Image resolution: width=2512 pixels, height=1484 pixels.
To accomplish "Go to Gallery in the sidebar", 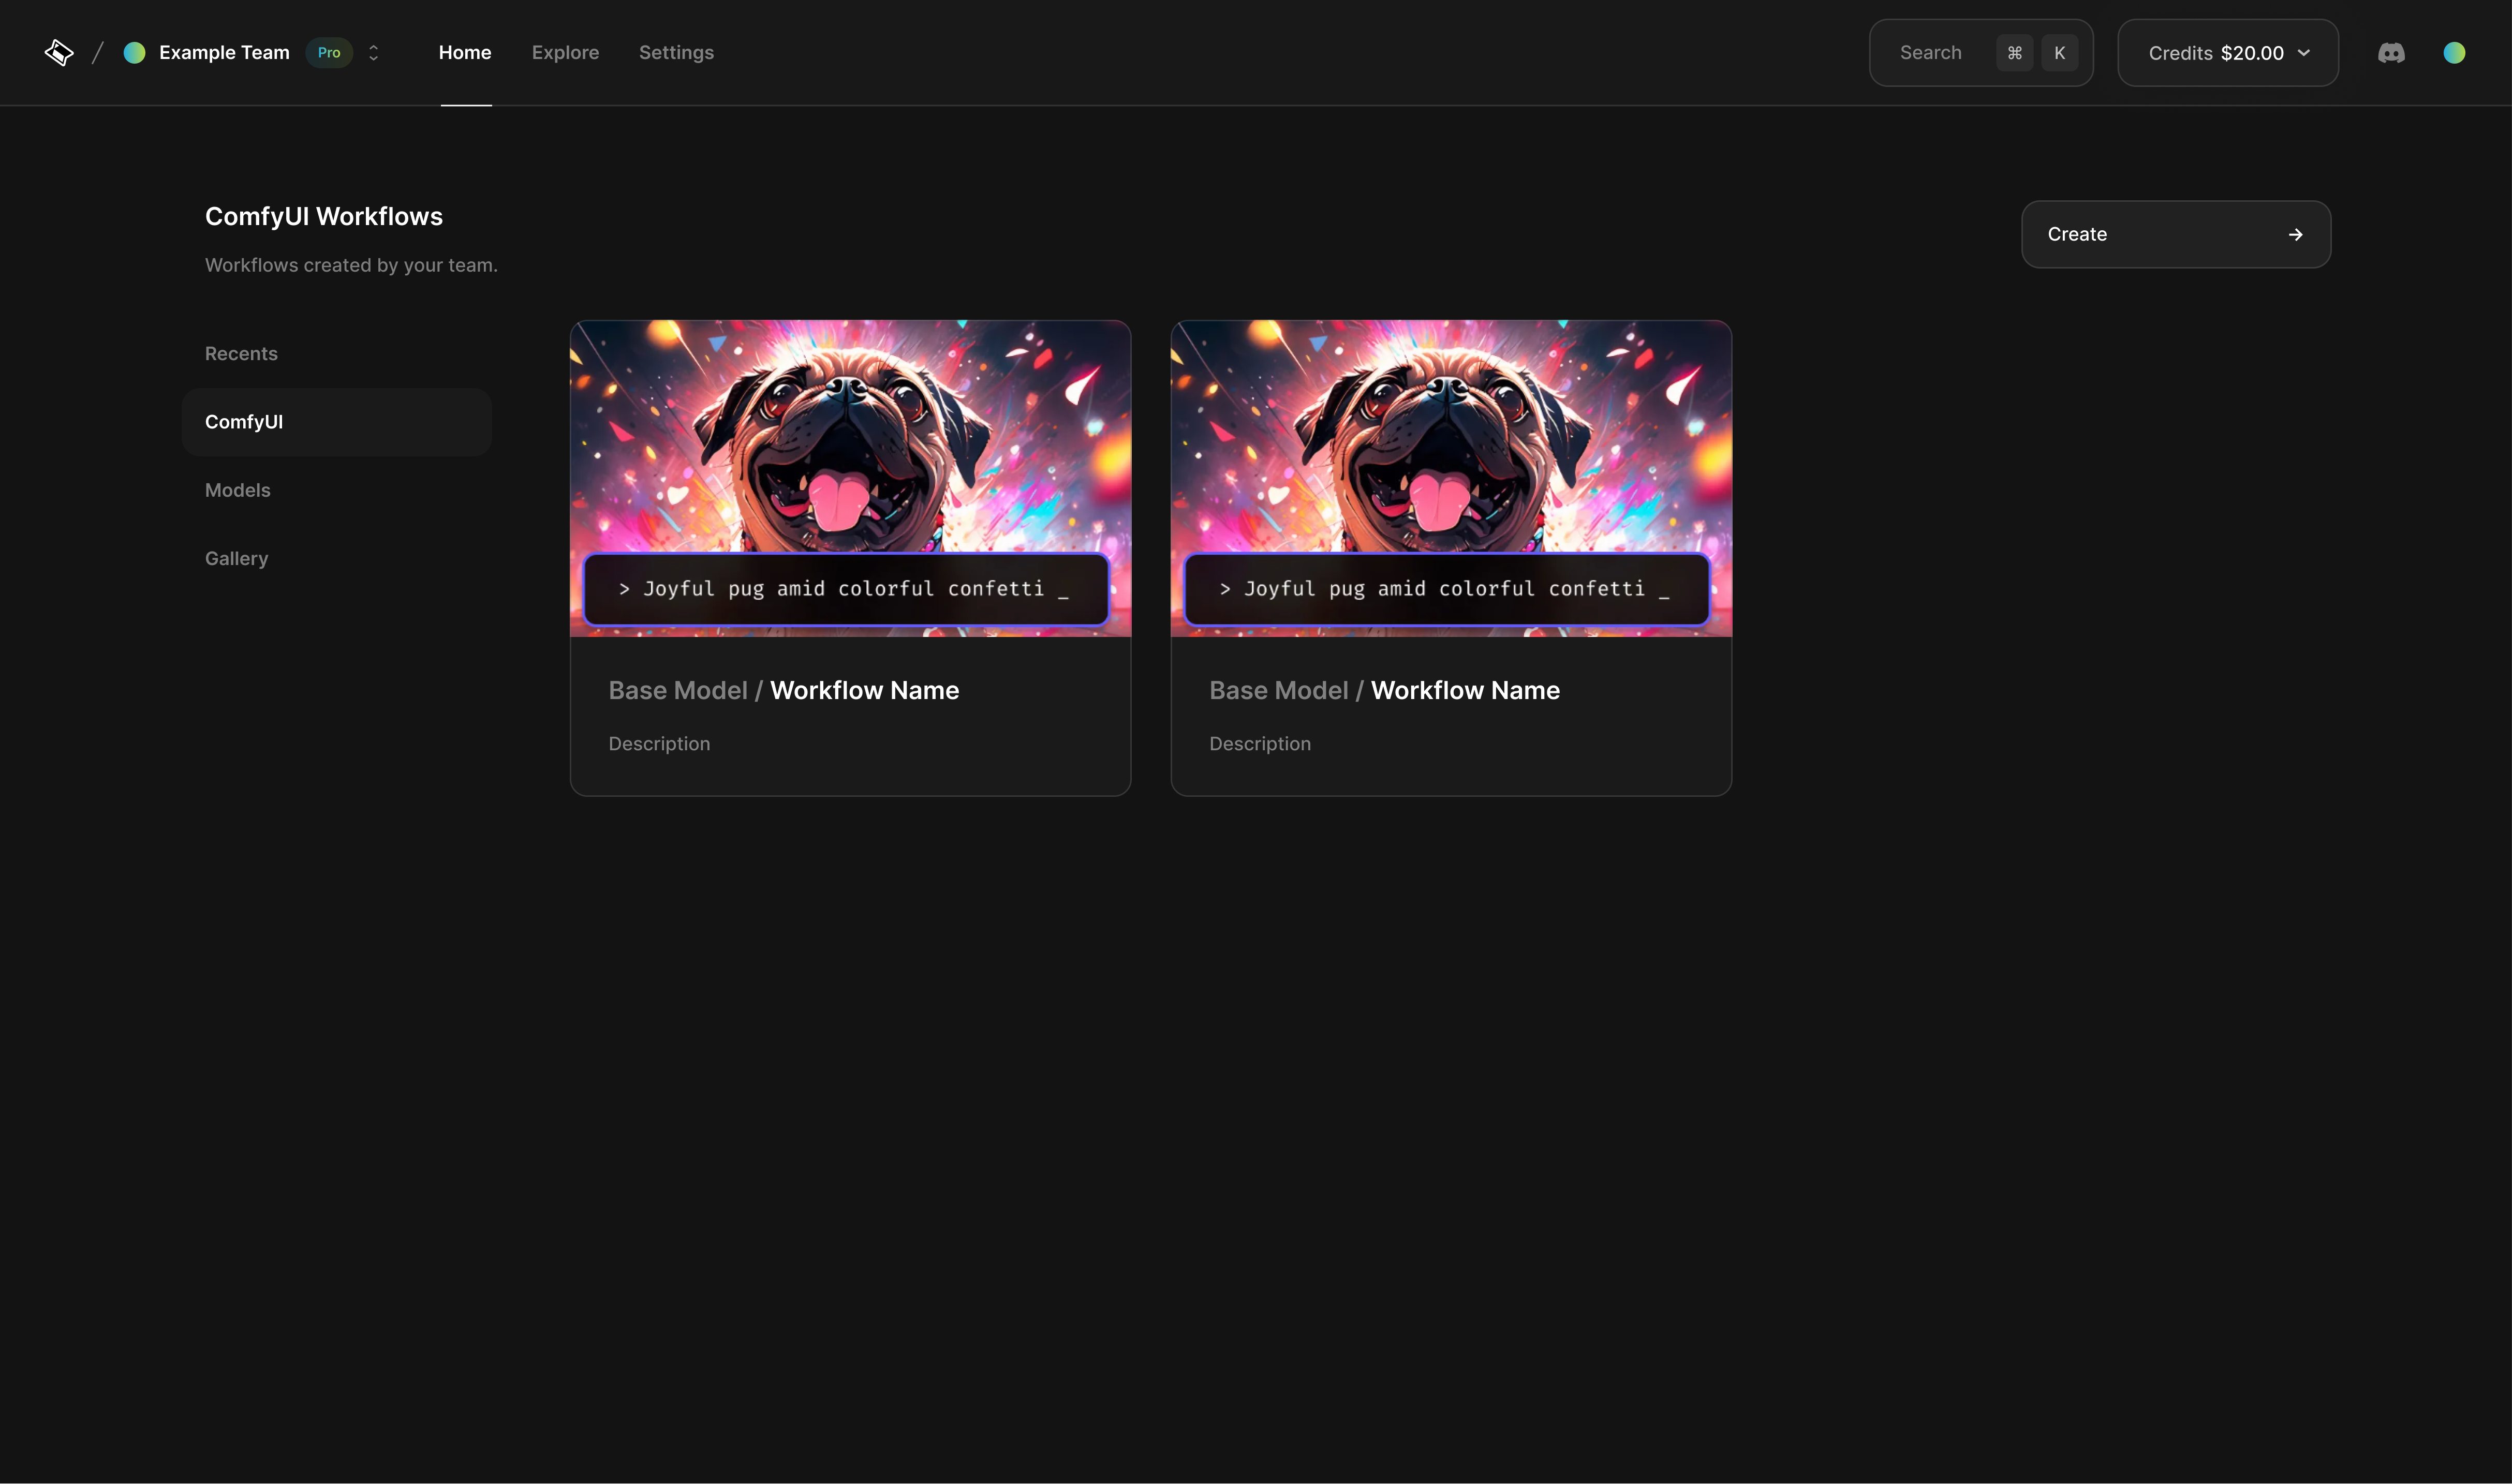I will pyautogui.click(x=237, y=559).
